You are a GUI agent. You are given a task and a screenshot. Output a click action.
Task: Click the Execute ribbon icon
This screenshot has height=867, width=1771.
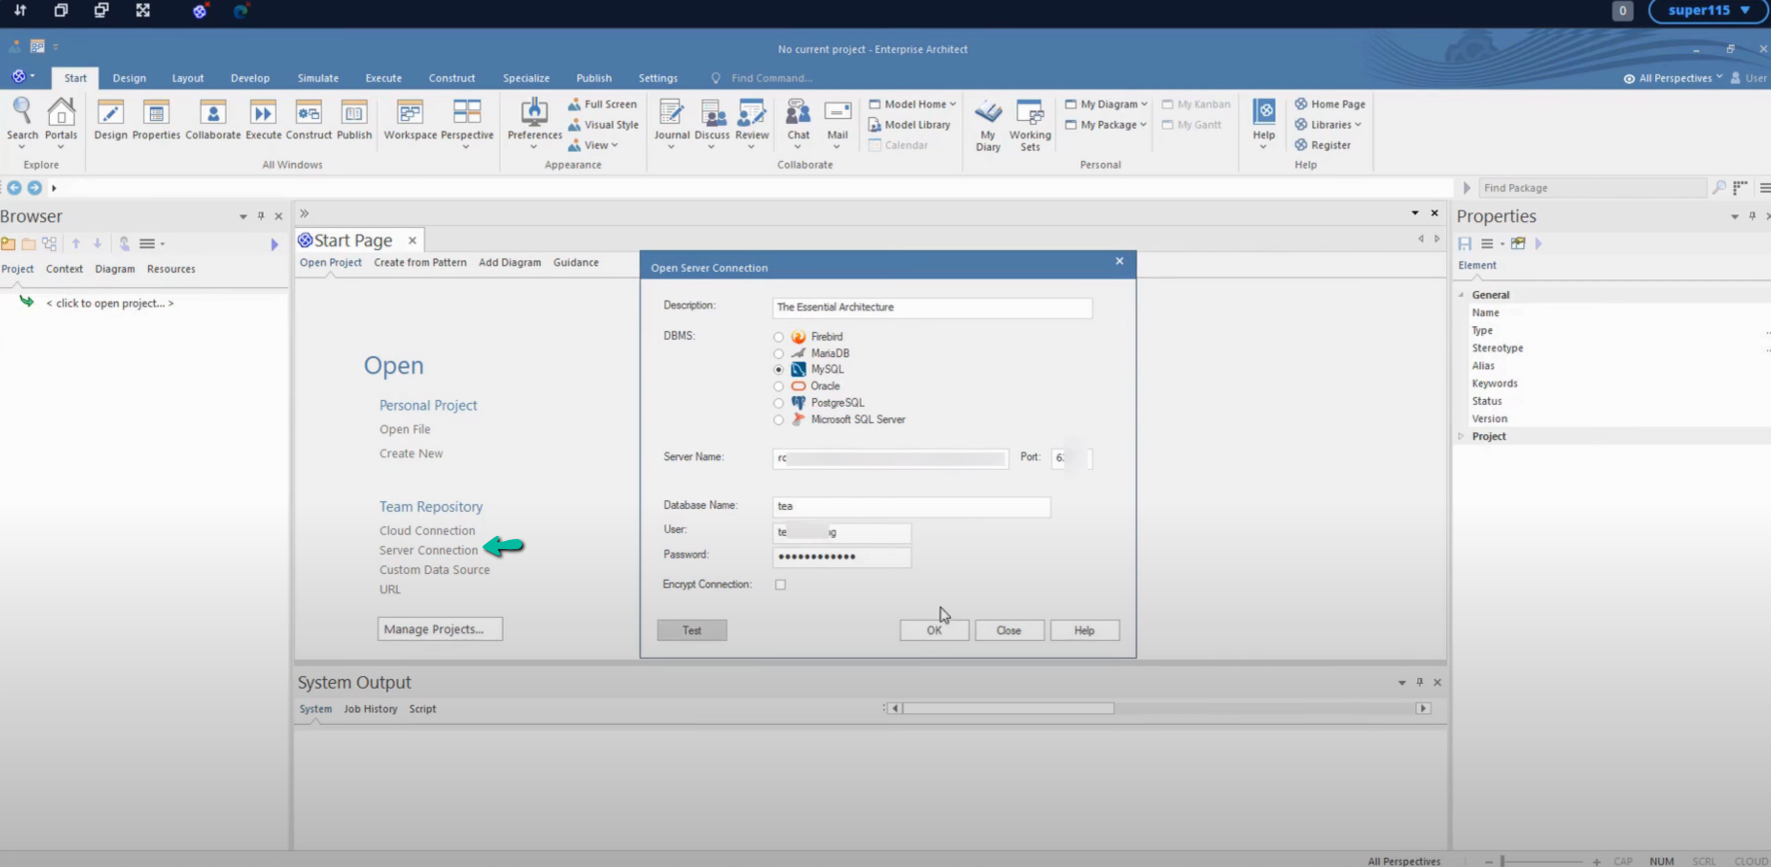[263, 121]
